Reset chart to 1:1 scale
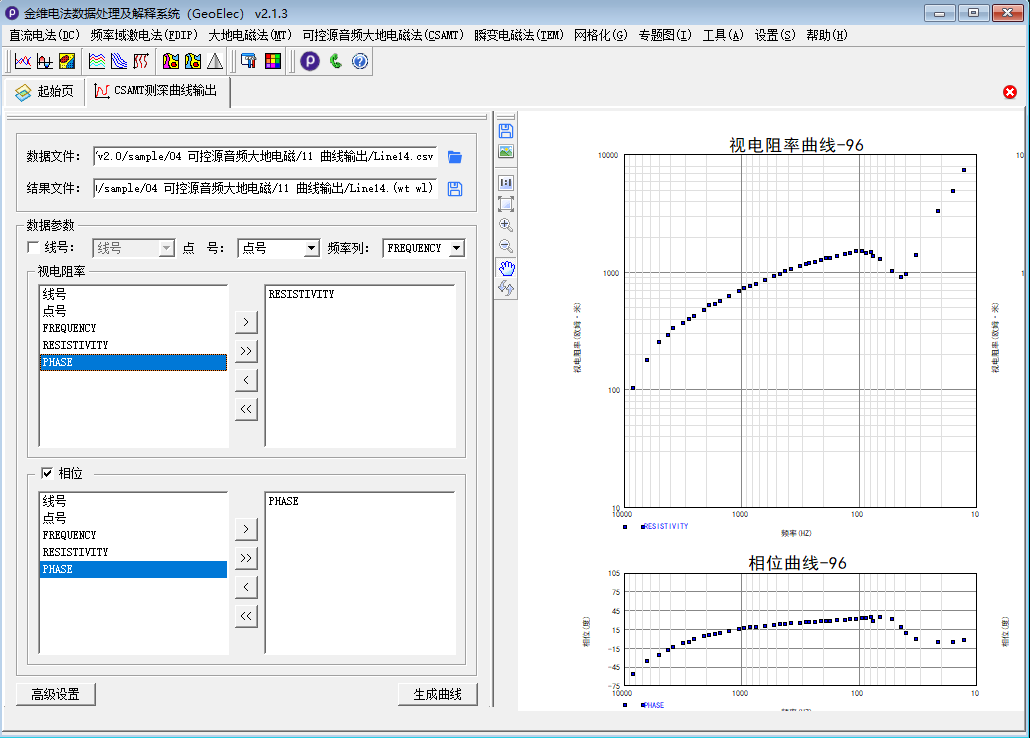1030x738 pixels. coord(506,183)
